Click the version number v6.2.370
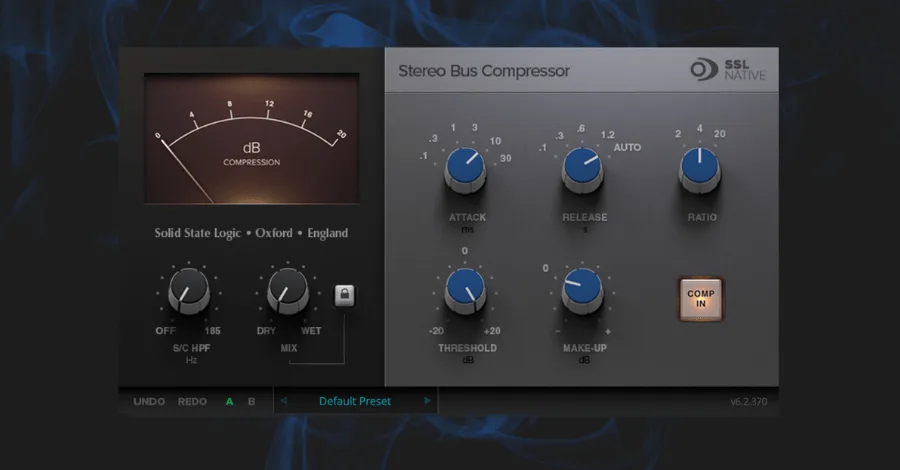 (748, 402)
